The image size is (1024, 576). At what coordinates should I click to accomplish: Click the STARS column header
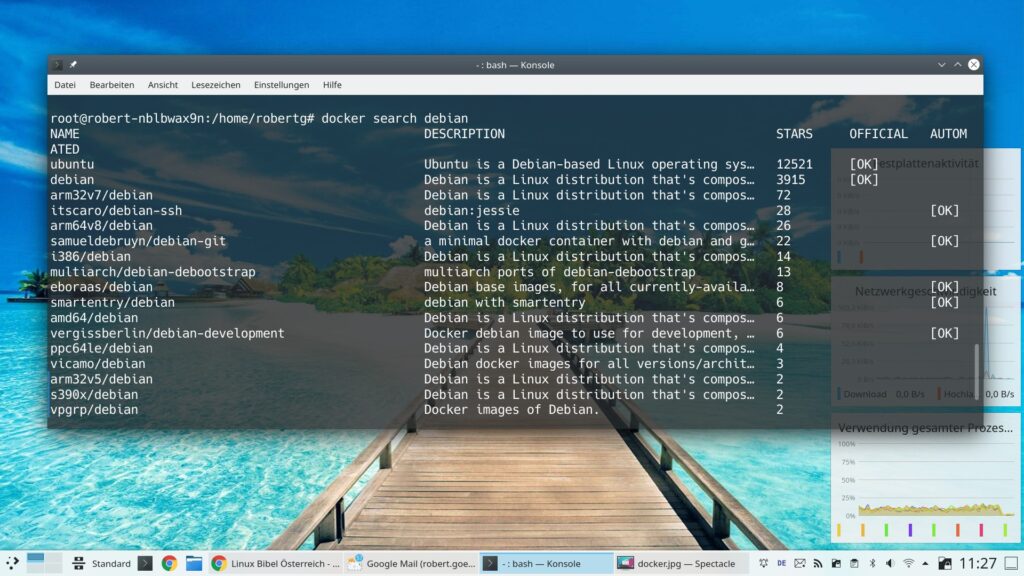794,134
